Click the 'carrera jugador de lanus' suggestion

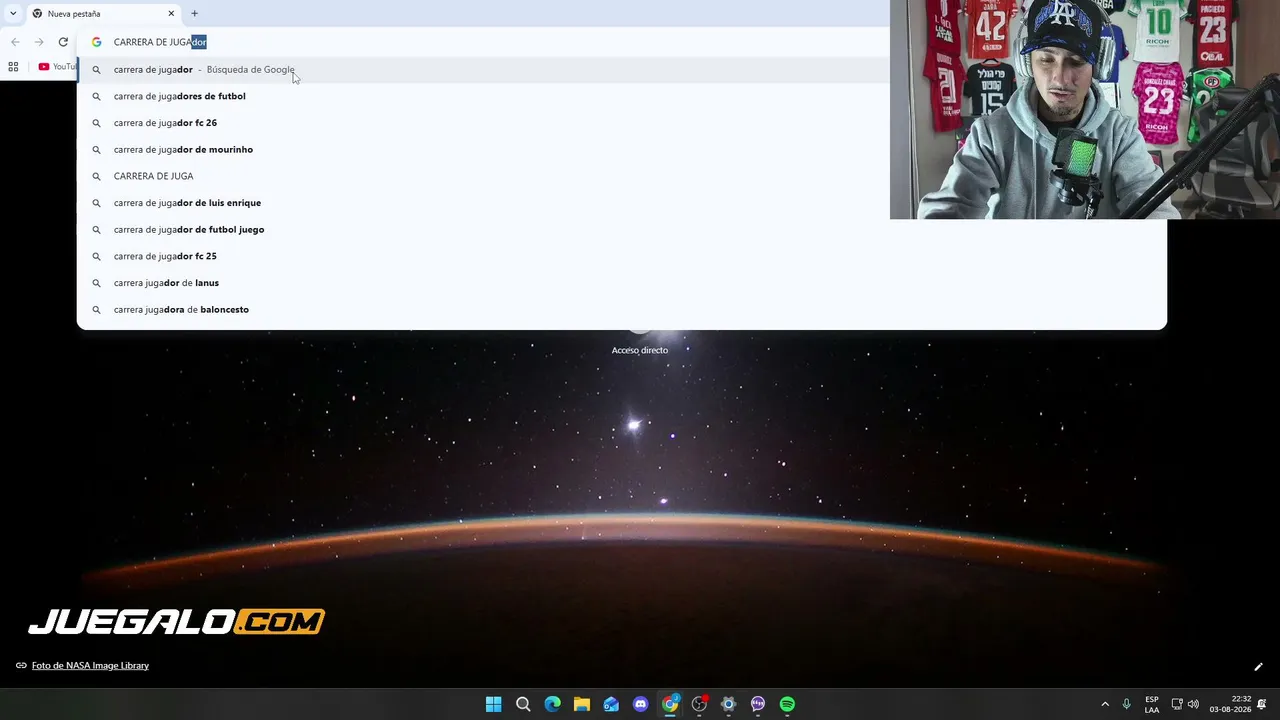coord(622,283)
